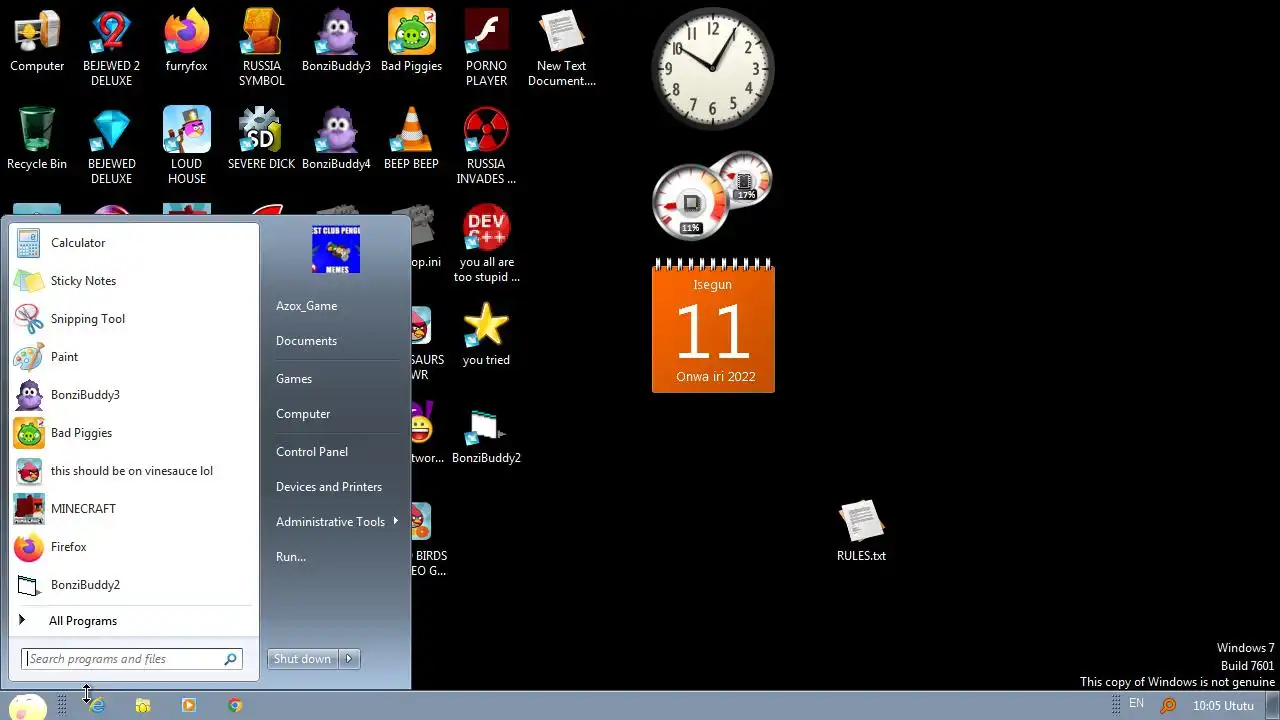Viewport: 1280px width, 720px height.
Task: Expand the Administrative Tools submenu
Action: pyautogui.click(x=336, y=522)
